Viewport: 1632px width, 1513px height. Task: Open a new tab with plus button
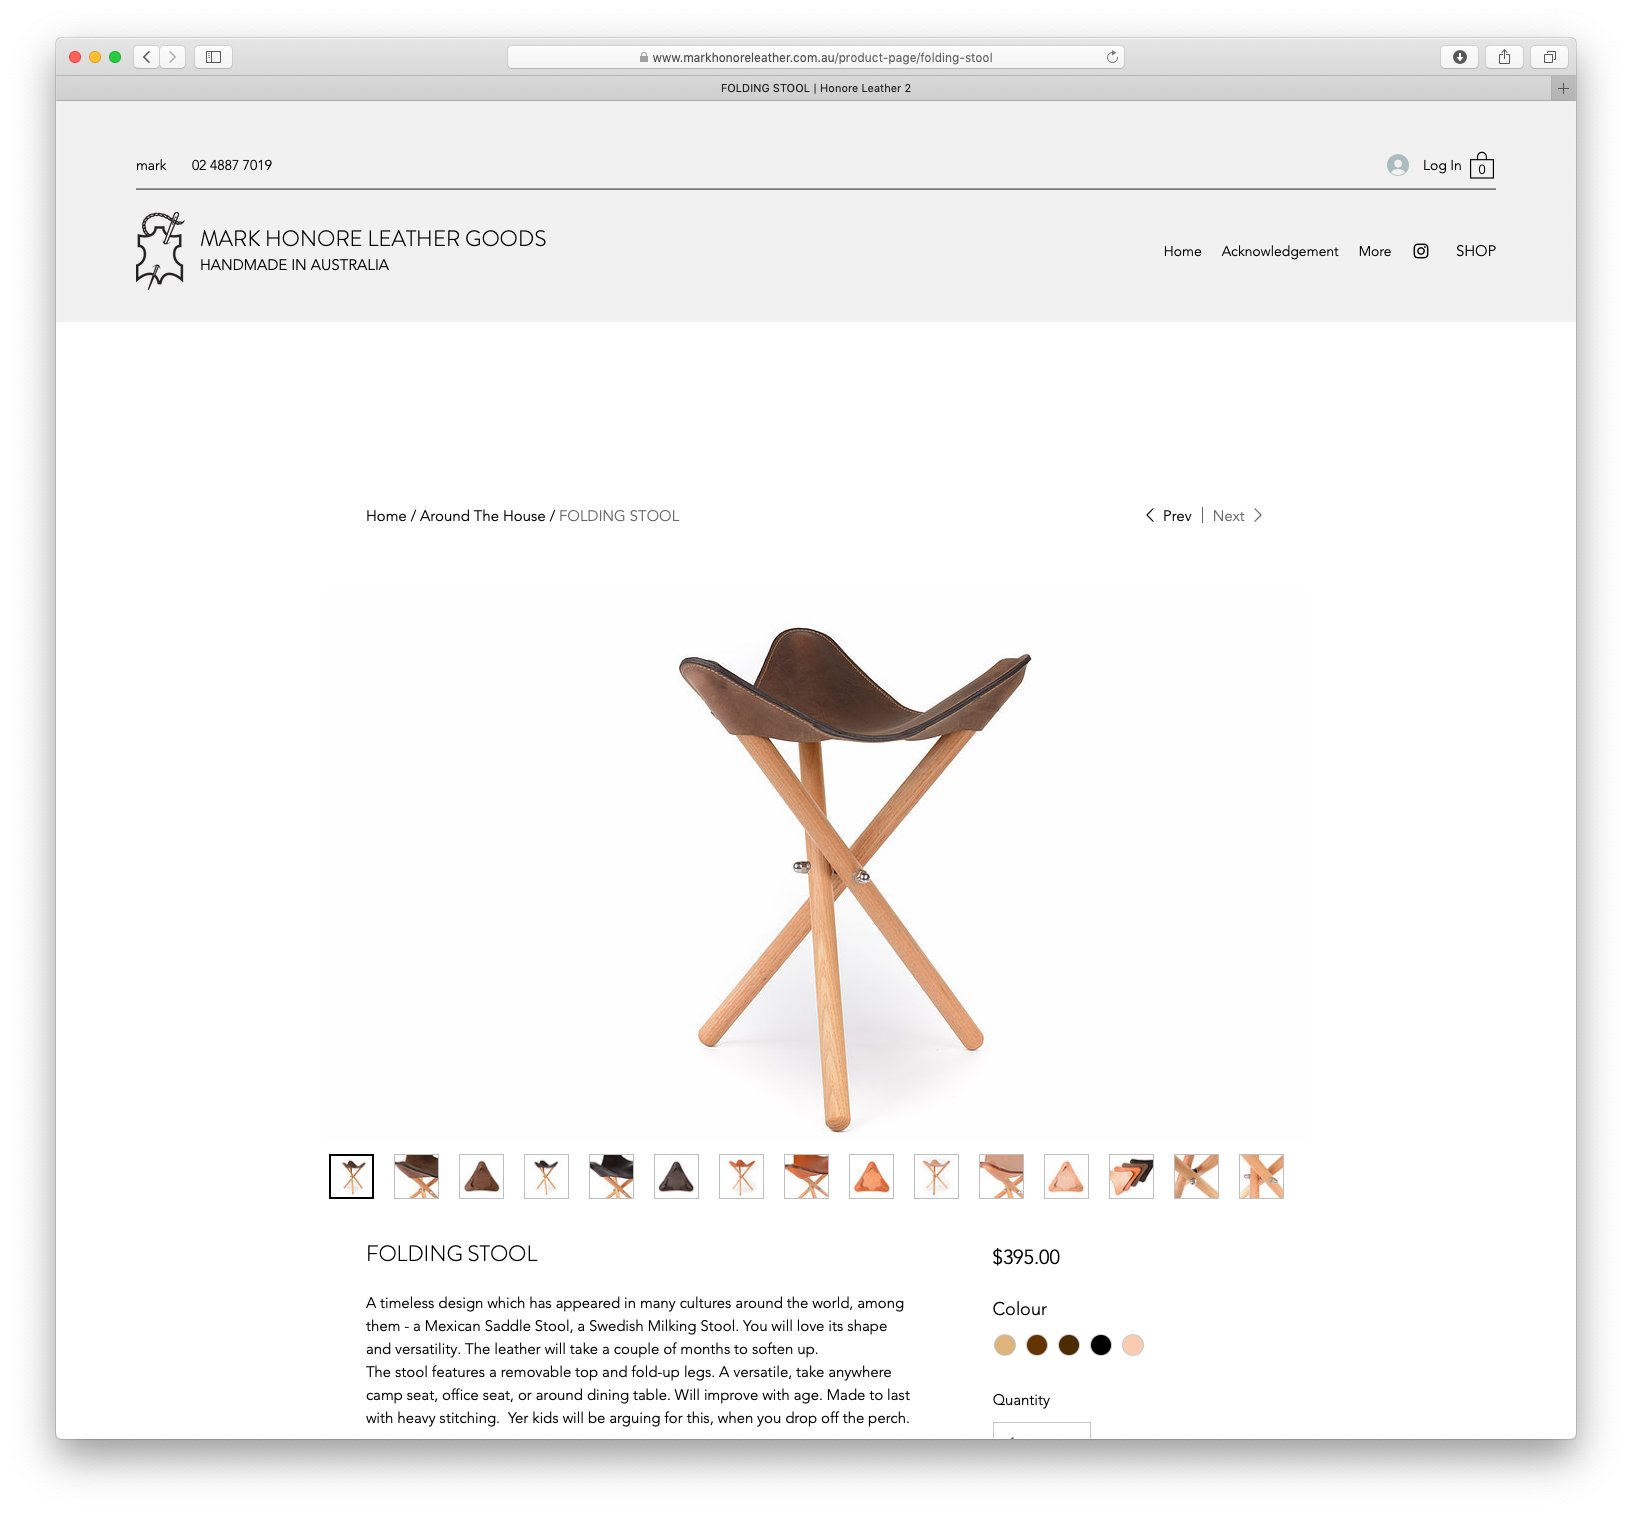click(1564, 88)
